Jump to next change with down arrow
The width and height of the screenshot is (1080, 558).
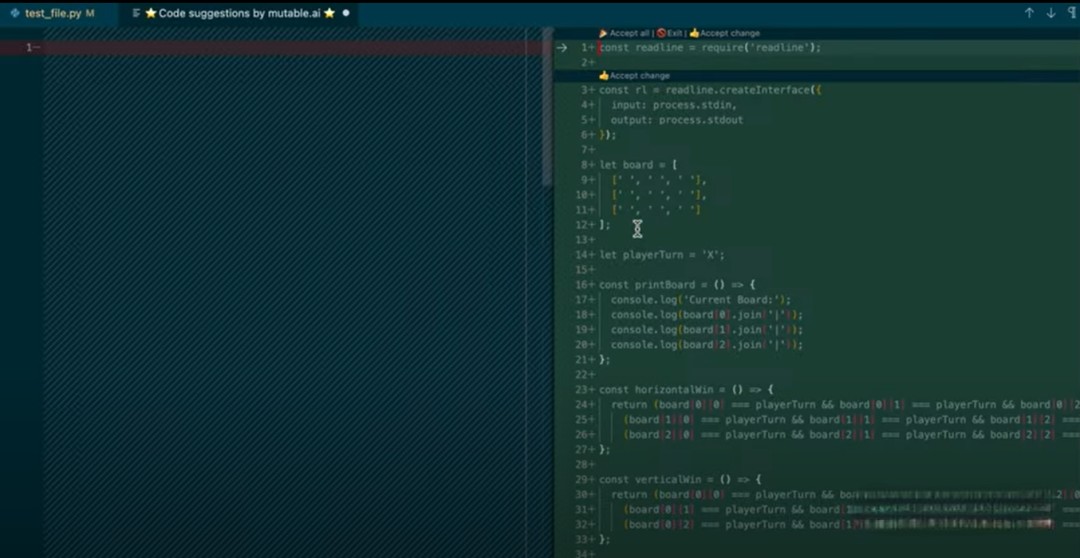pyautogui.click(x=1050, y=14)
